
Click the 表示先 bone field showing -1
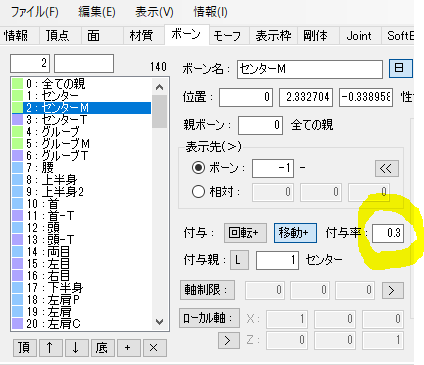(273, 168)
